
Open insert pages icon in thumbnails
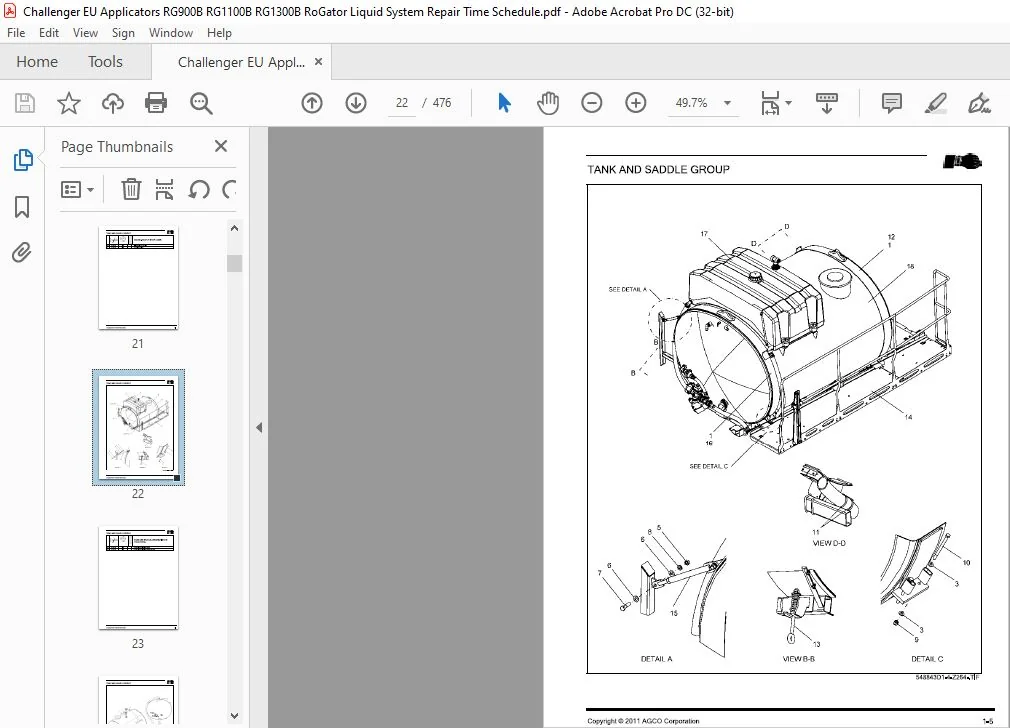[164, 189]
